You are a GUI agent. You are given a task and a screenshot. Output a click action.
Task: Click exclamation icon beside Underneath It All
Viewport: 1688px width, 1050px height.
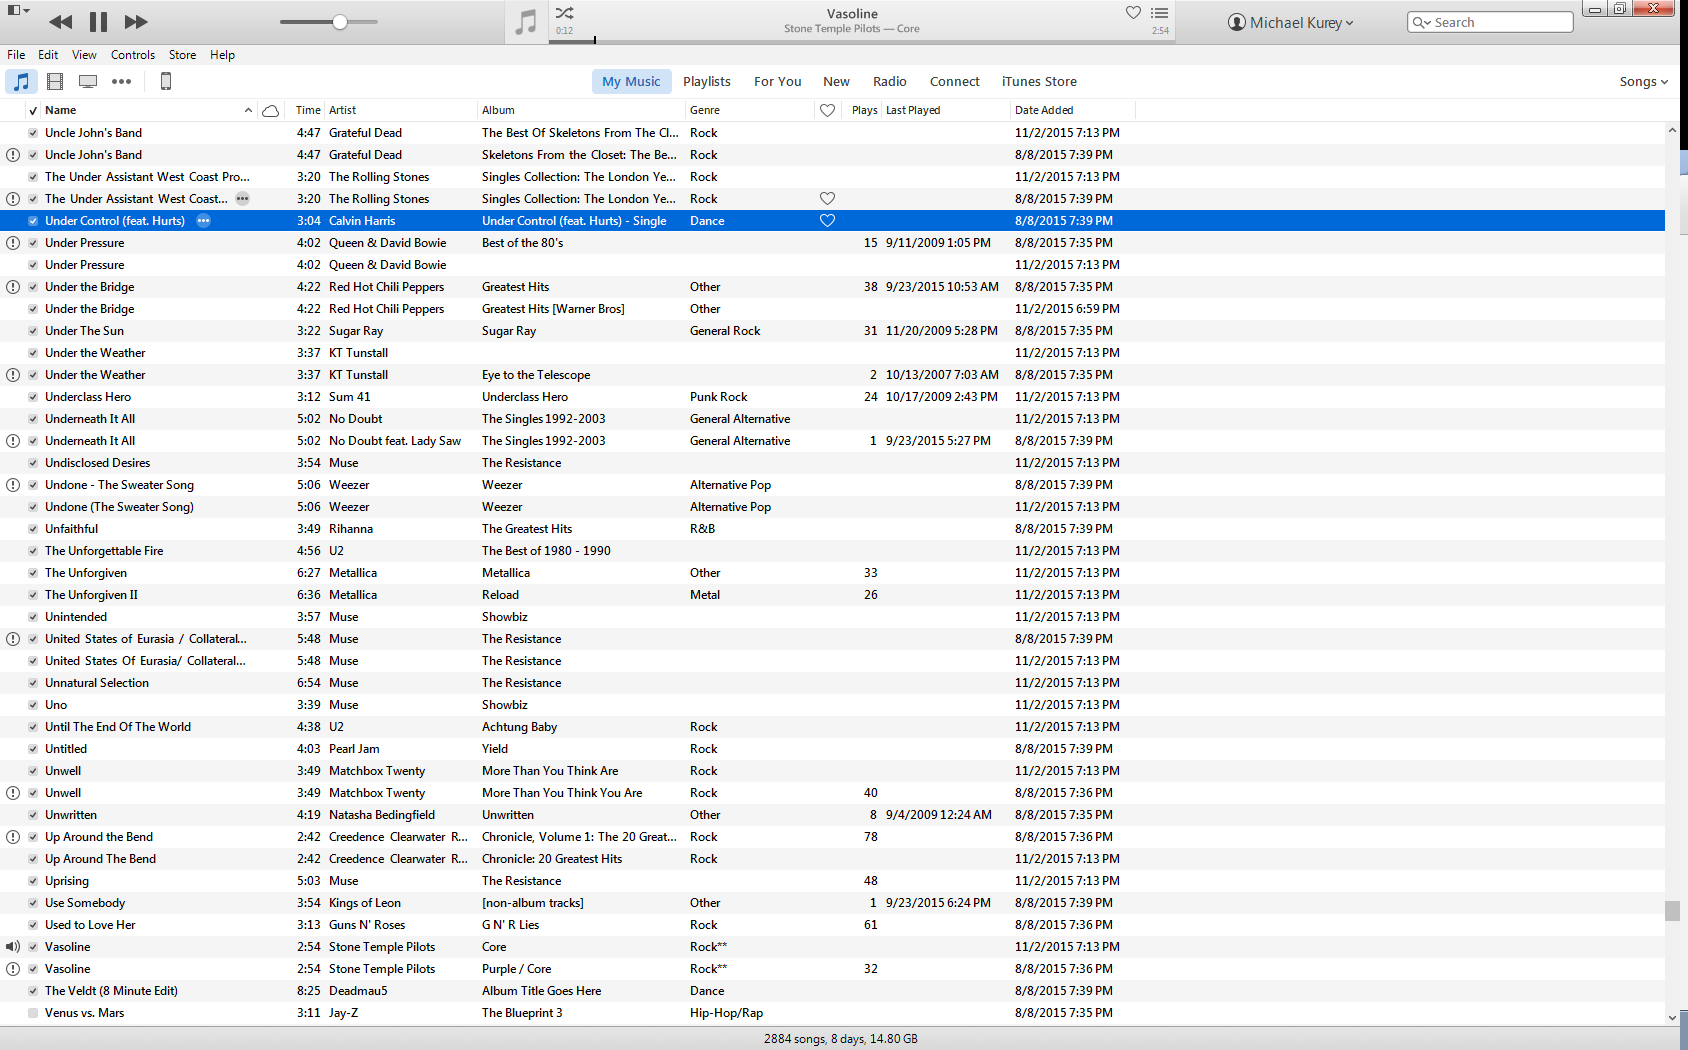tap(13, 441)
